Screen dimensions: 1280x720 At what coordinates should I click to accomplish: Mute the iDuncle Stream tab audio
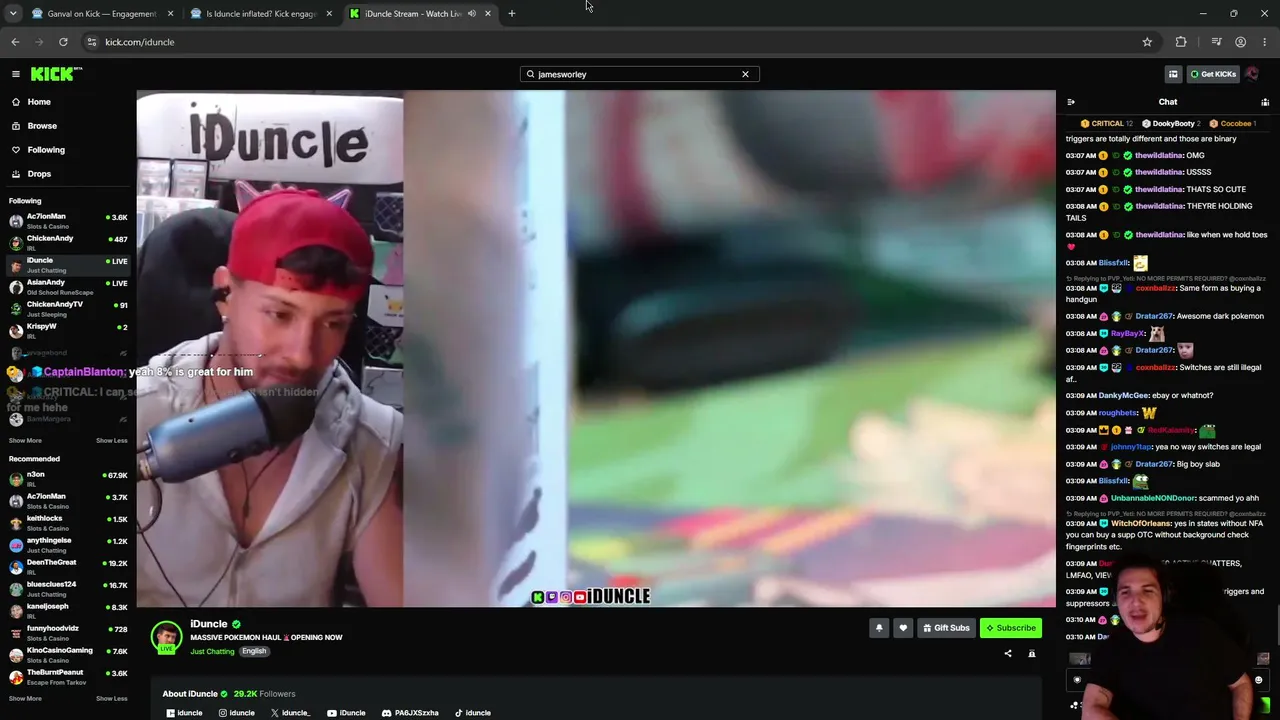coord(472,14)
